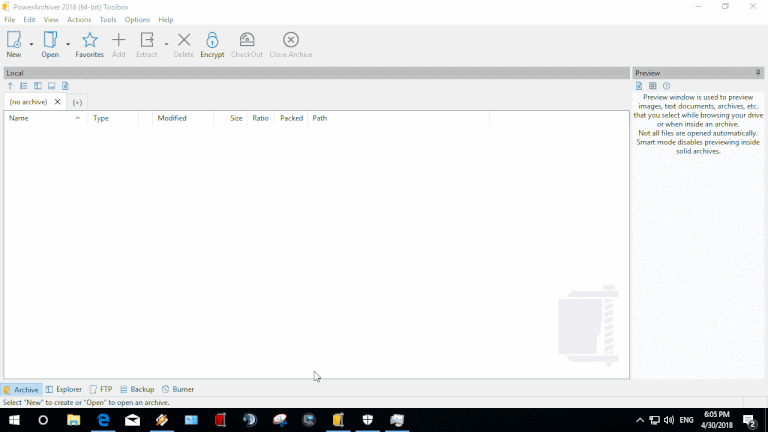Open the Tools menu
Screen dimensions: 768x432
[x=108, y=20]
